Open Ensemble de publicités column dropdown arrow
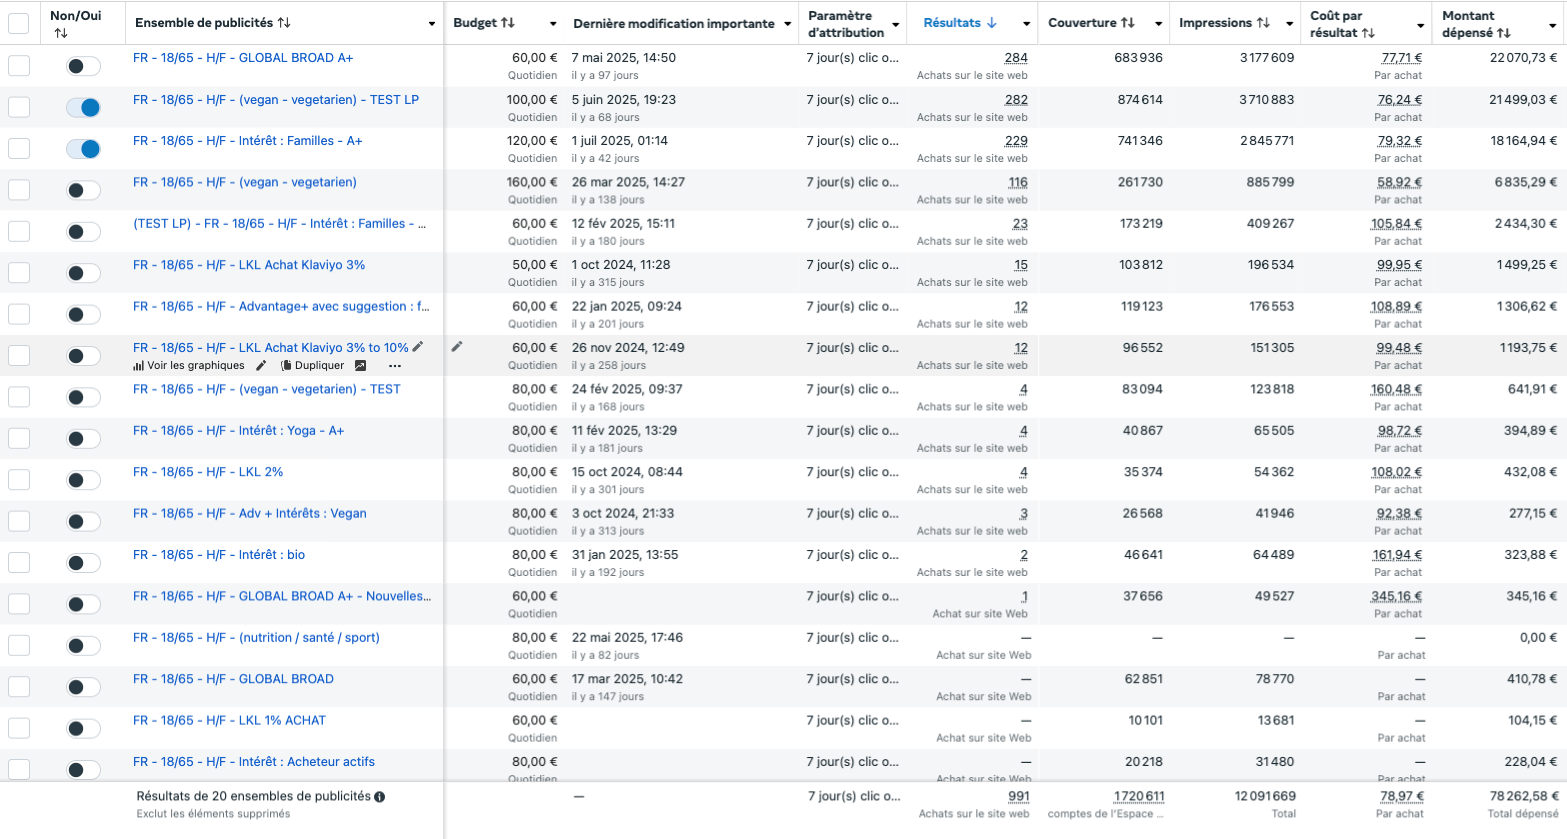The height and width of the screenshot is (839, 1567). (x=432, y=24)
